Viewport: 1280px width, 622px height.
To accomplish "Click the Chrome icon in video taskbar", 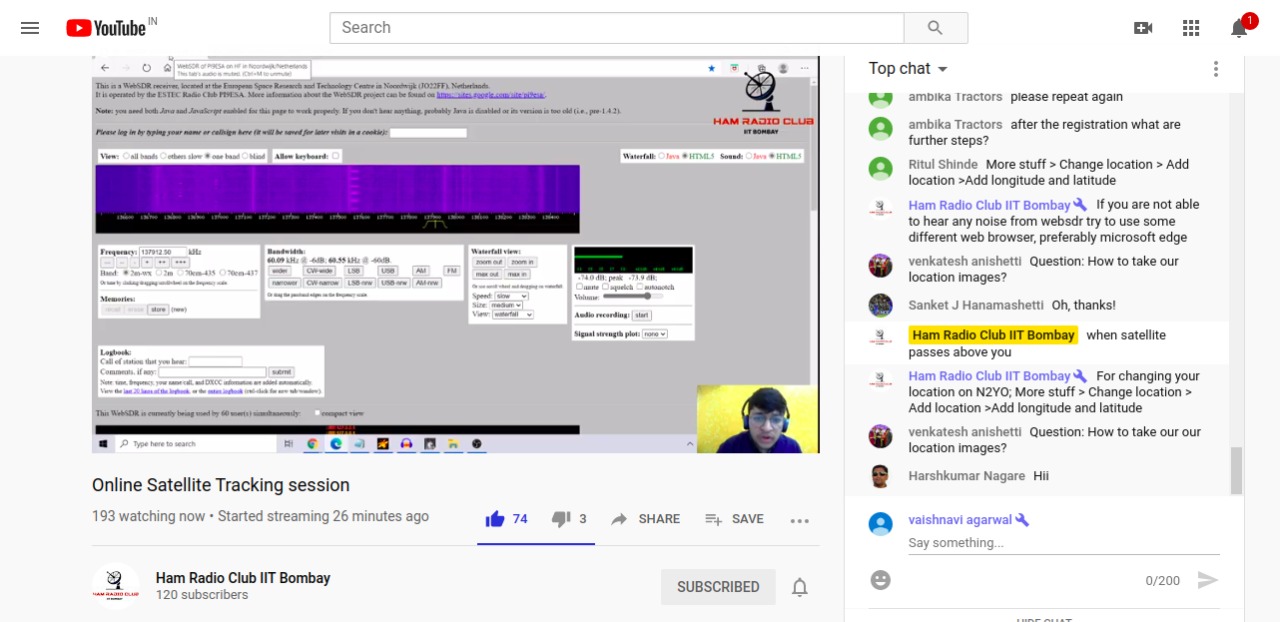I will click(x=312, y=443).
